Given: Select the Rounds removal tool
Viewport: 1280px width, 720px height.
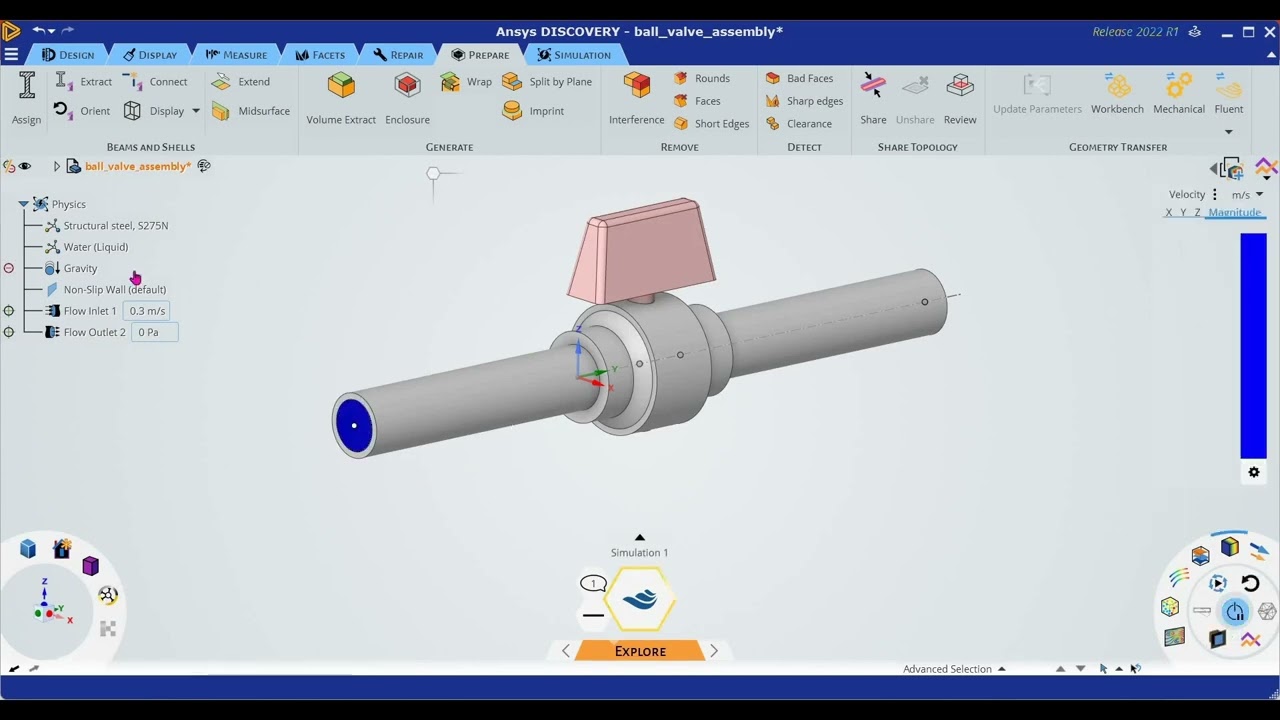Looking at the screenshot, I should (701, 78).
